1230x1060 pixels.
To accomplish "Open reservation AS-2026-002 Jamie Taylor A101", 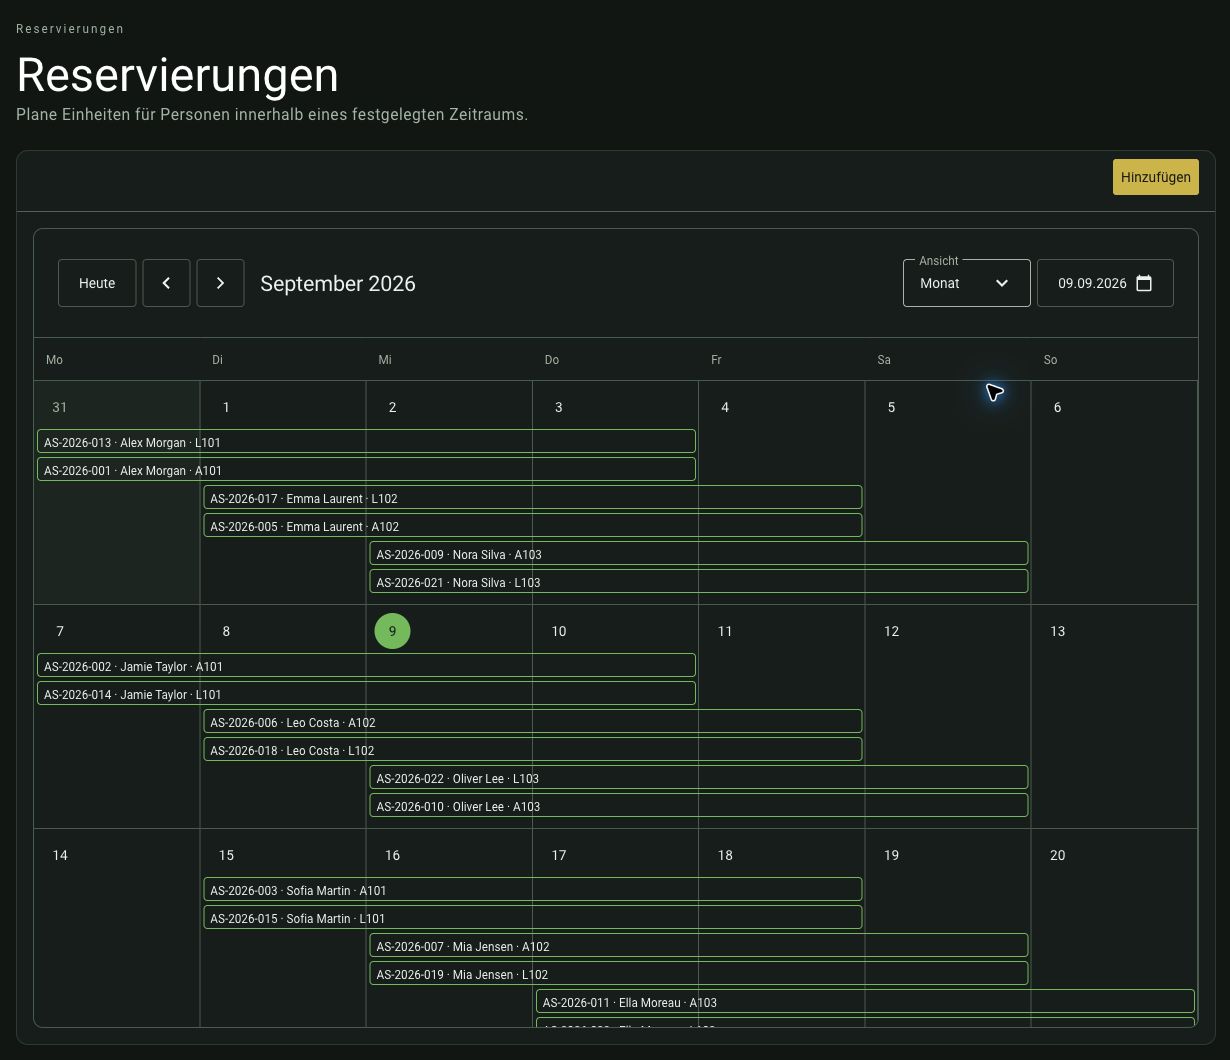I will [366, 665].
